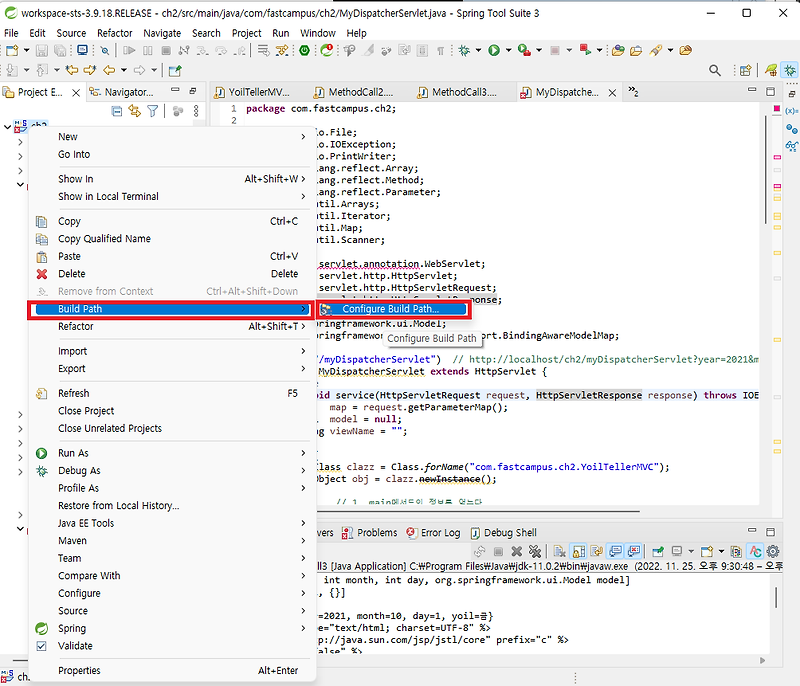Open the Run button dropdown arrow
Screen dimensions: 800x686
[508, 52]
